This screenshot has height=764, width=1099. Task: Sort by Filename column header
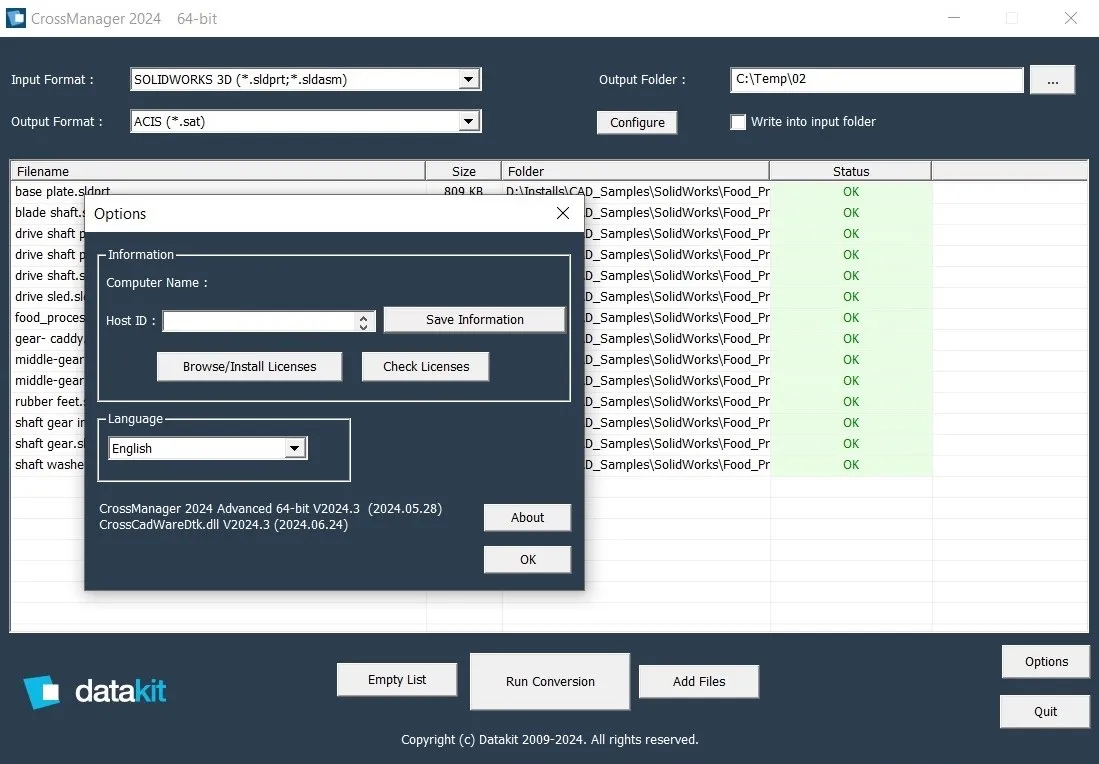(218, 171)
